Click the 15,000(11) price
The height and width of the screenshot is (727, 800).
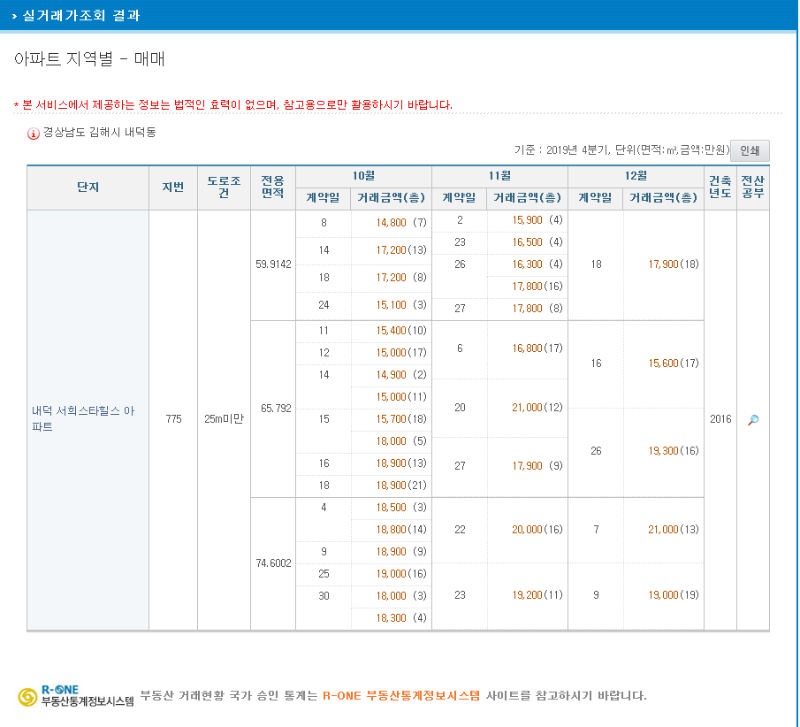coord(401,397)
